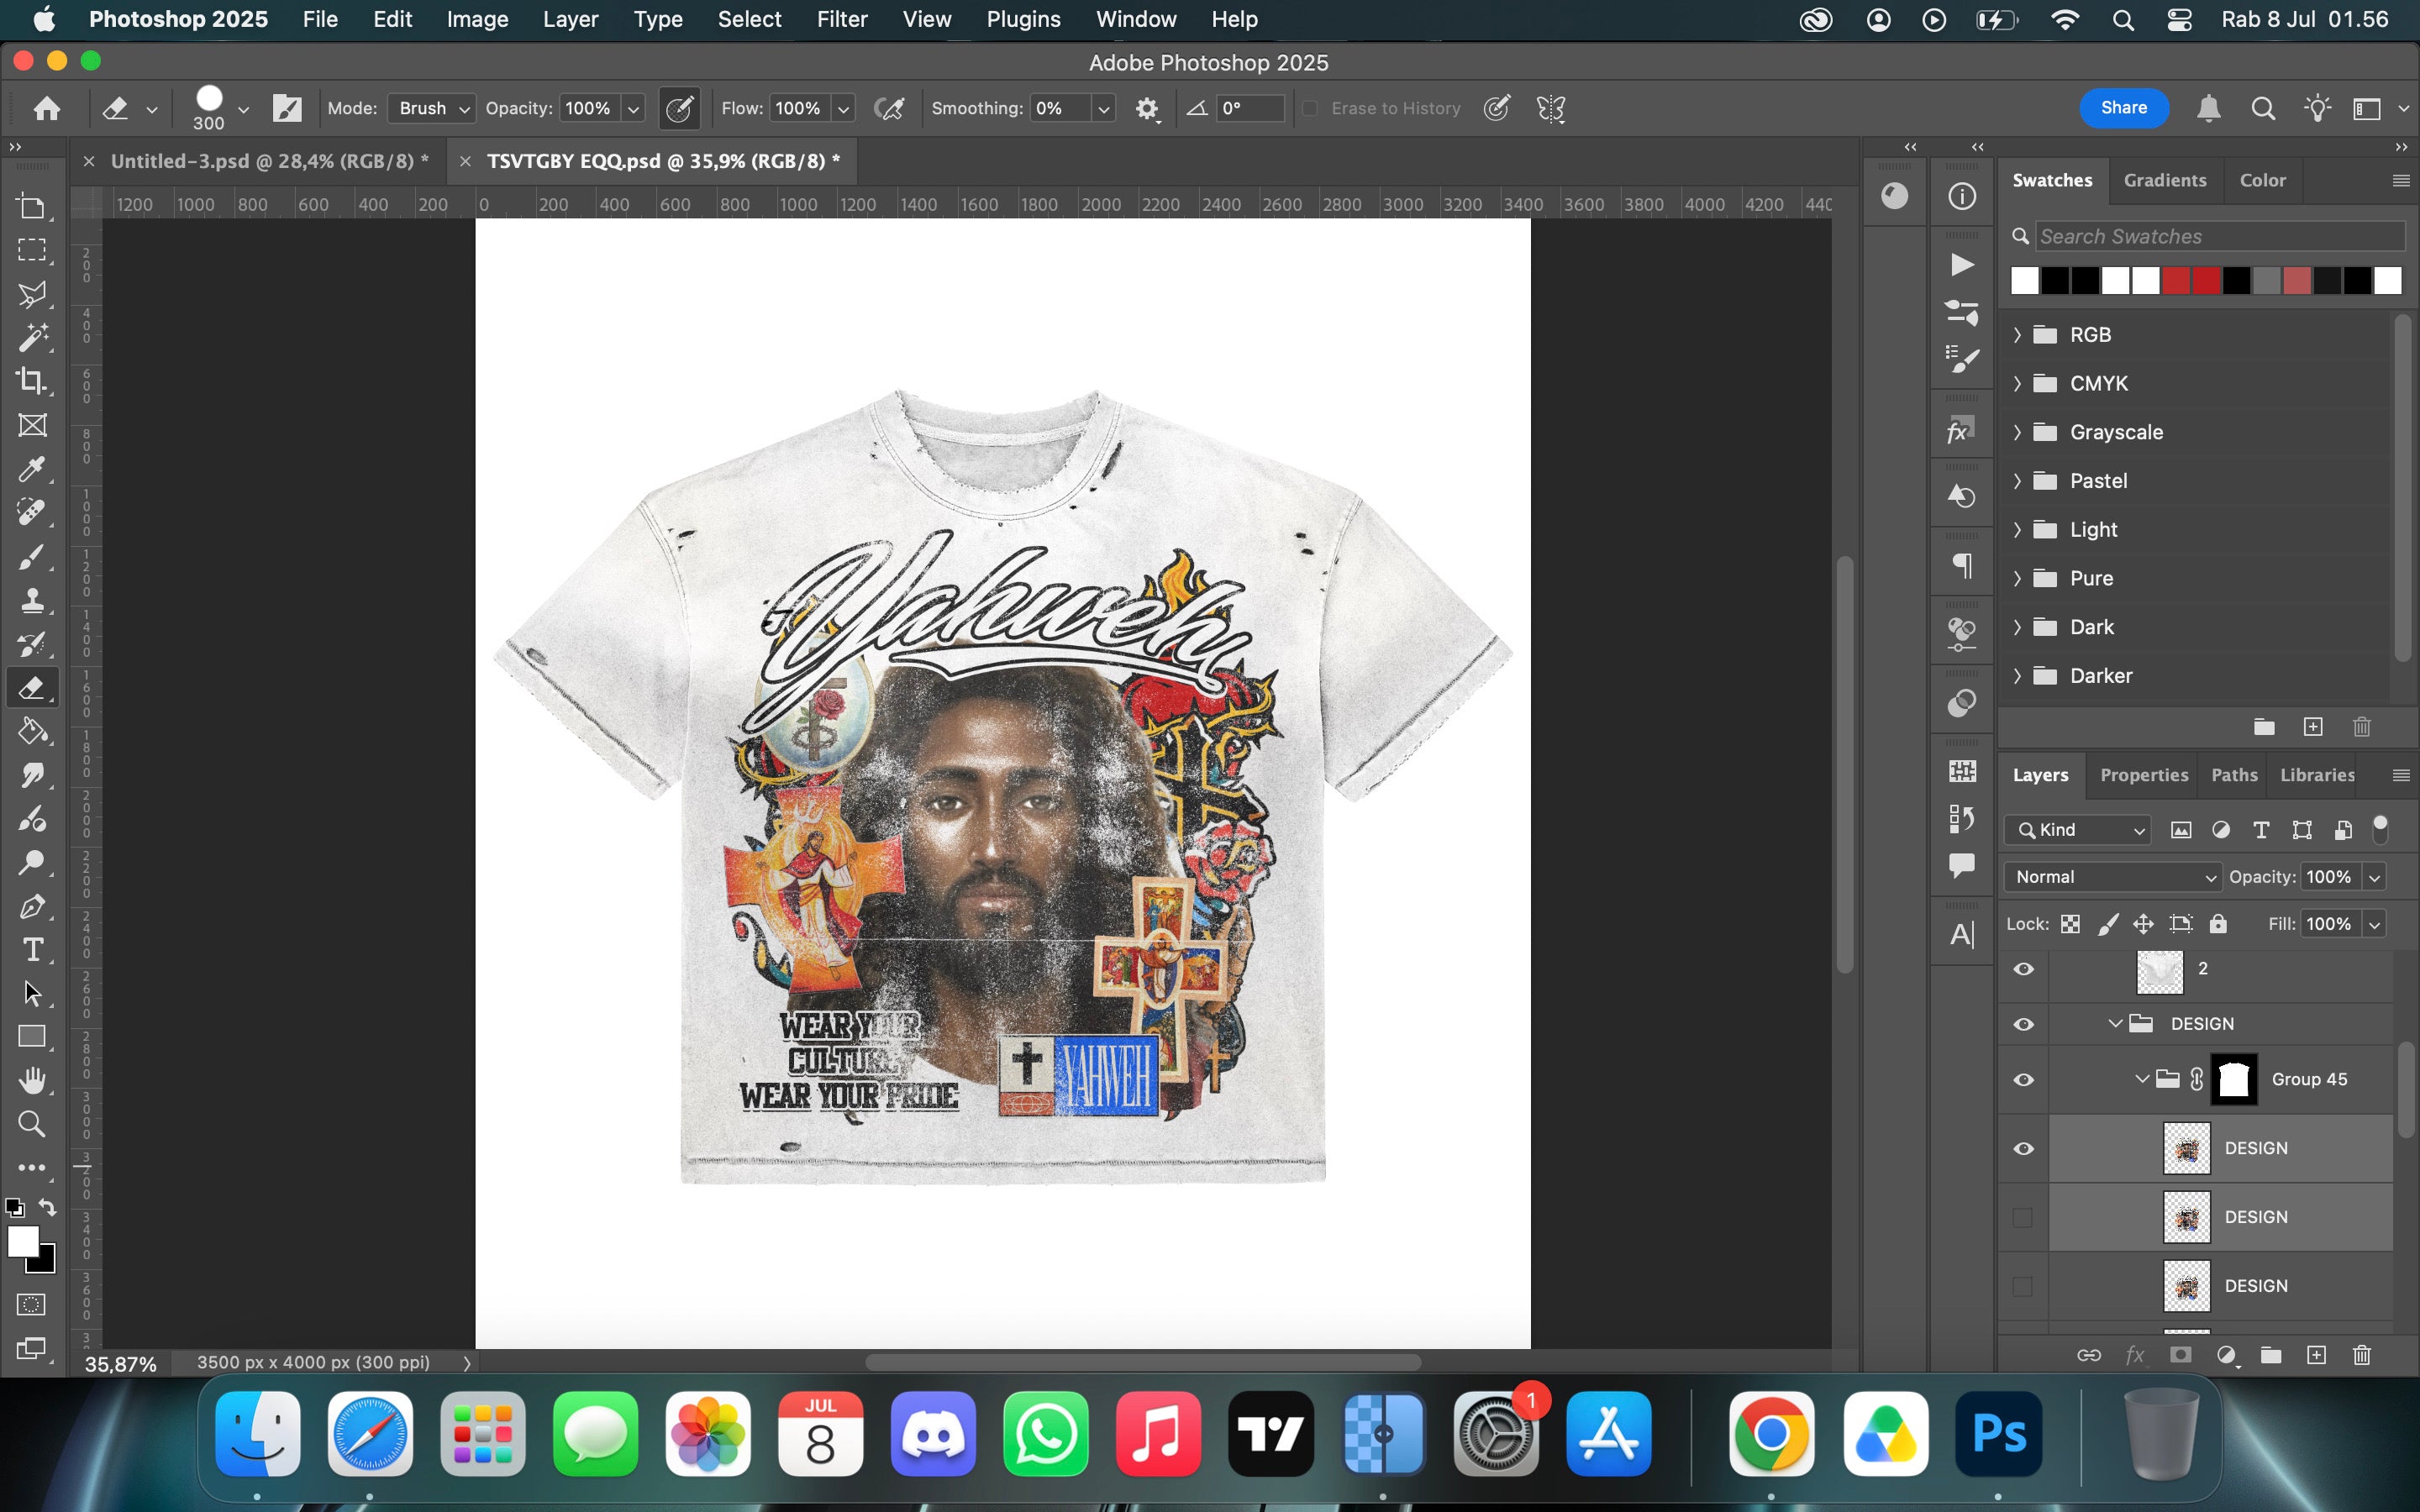Select the Frame tool

tap(32, 425)
